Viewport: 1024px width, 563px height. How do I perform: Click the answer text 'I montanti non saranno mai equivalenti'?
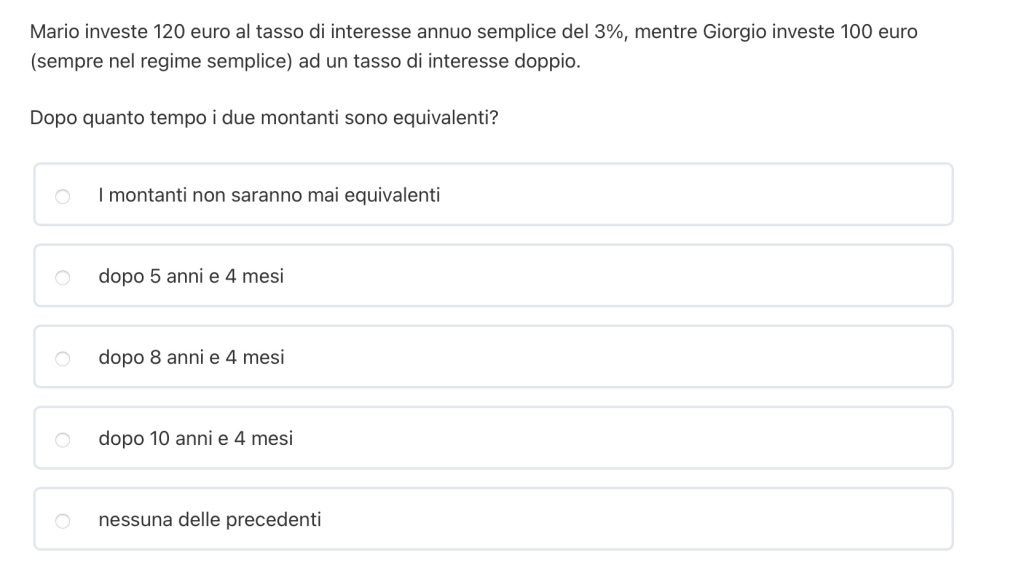(x=269, y=195)
